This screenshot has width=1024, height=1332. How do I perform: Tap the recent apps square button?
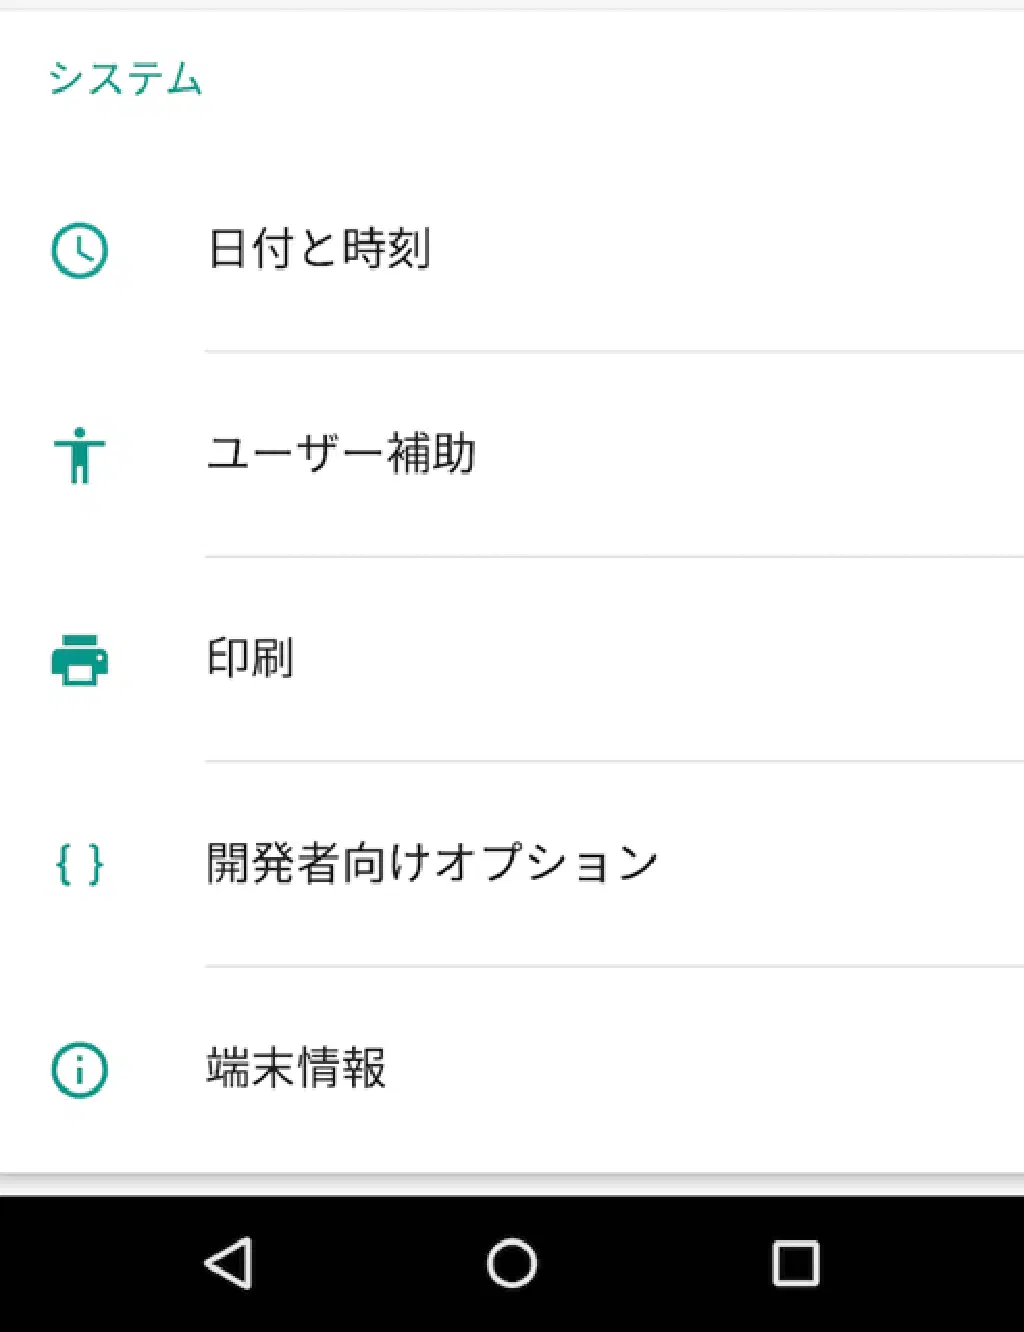coord(796,1263)
